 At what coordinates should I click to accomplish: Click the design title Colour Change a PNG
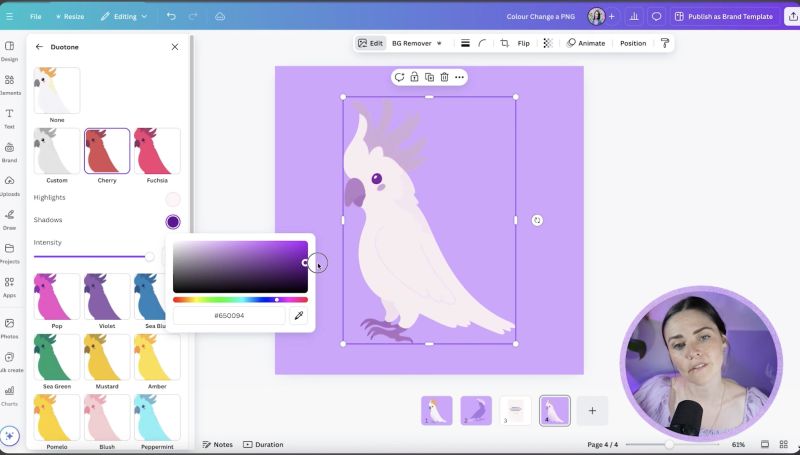540,16
